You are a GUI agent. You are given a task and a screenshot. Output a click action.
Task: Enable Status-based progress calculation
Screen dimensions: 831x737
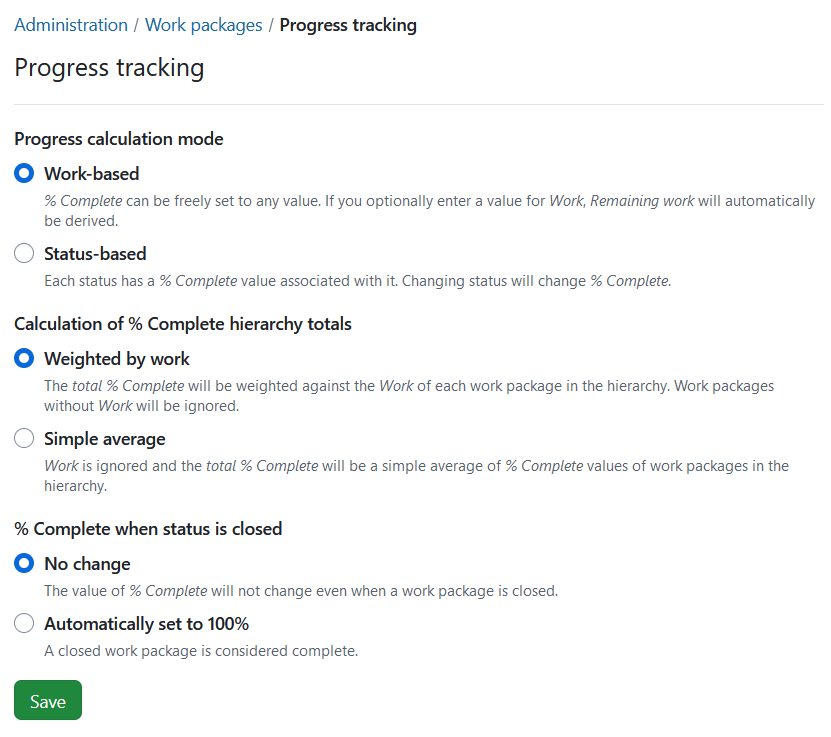[x=24, y=253]
